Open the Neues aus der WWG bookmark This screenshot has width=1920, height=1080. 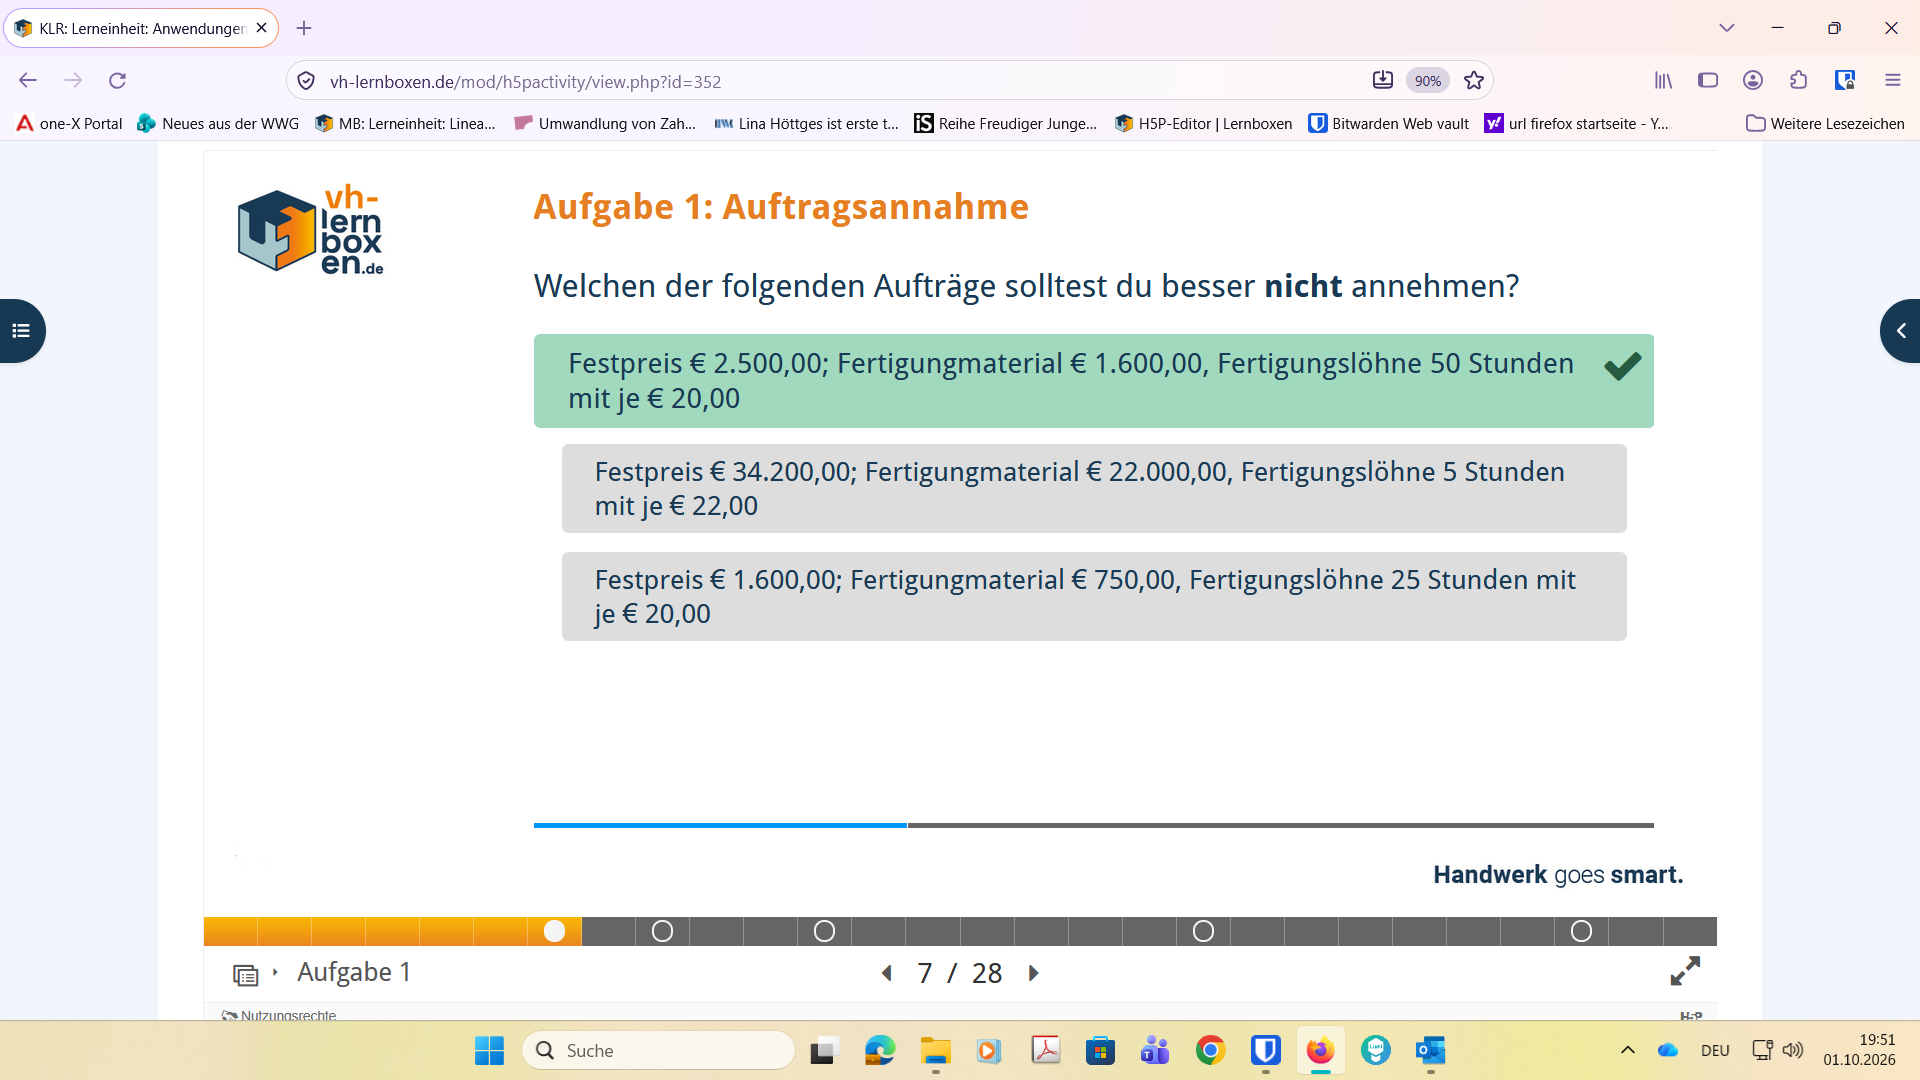(218, 123)
